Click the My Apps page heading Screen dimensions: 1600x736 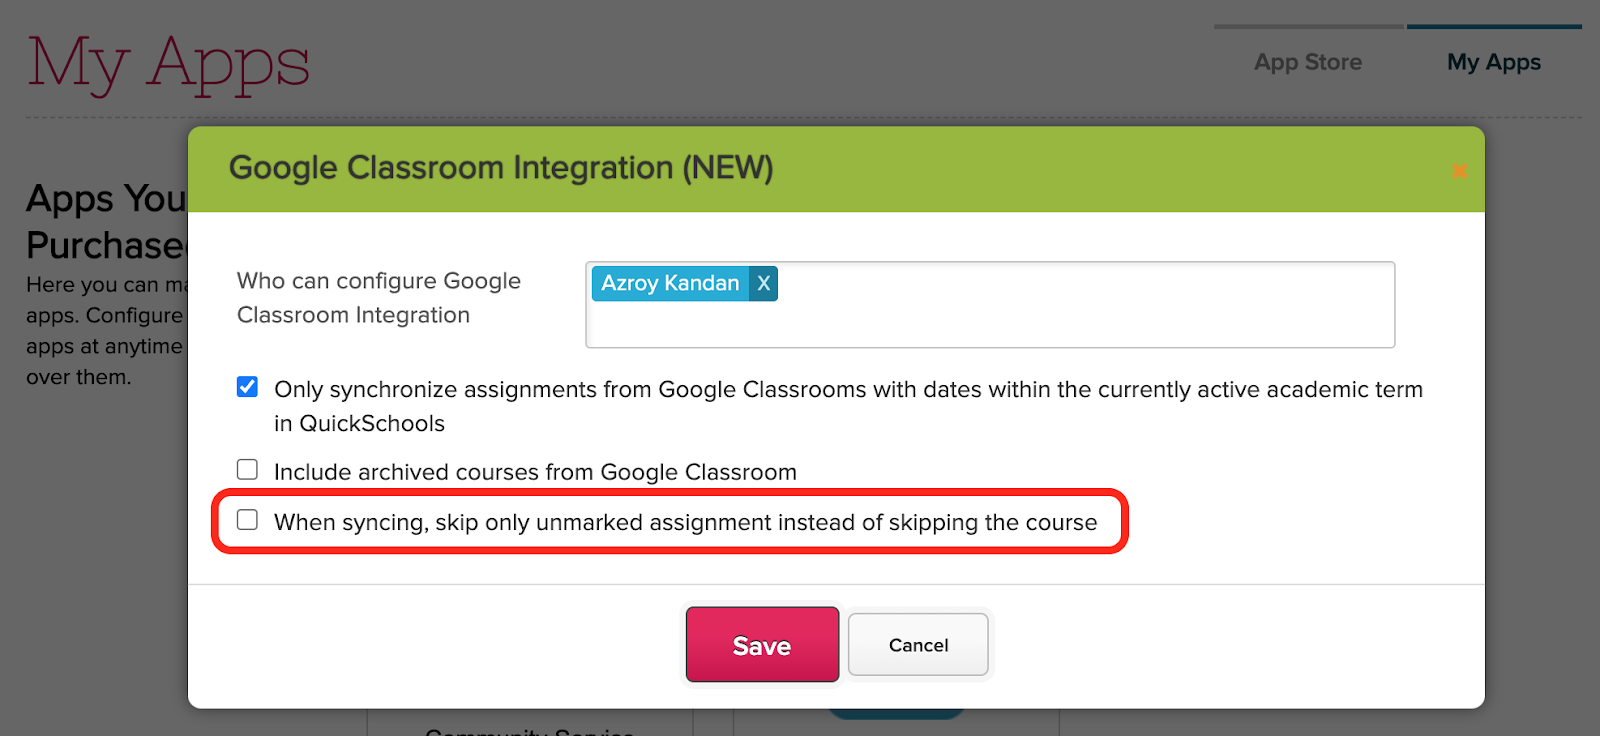point(168,63)
